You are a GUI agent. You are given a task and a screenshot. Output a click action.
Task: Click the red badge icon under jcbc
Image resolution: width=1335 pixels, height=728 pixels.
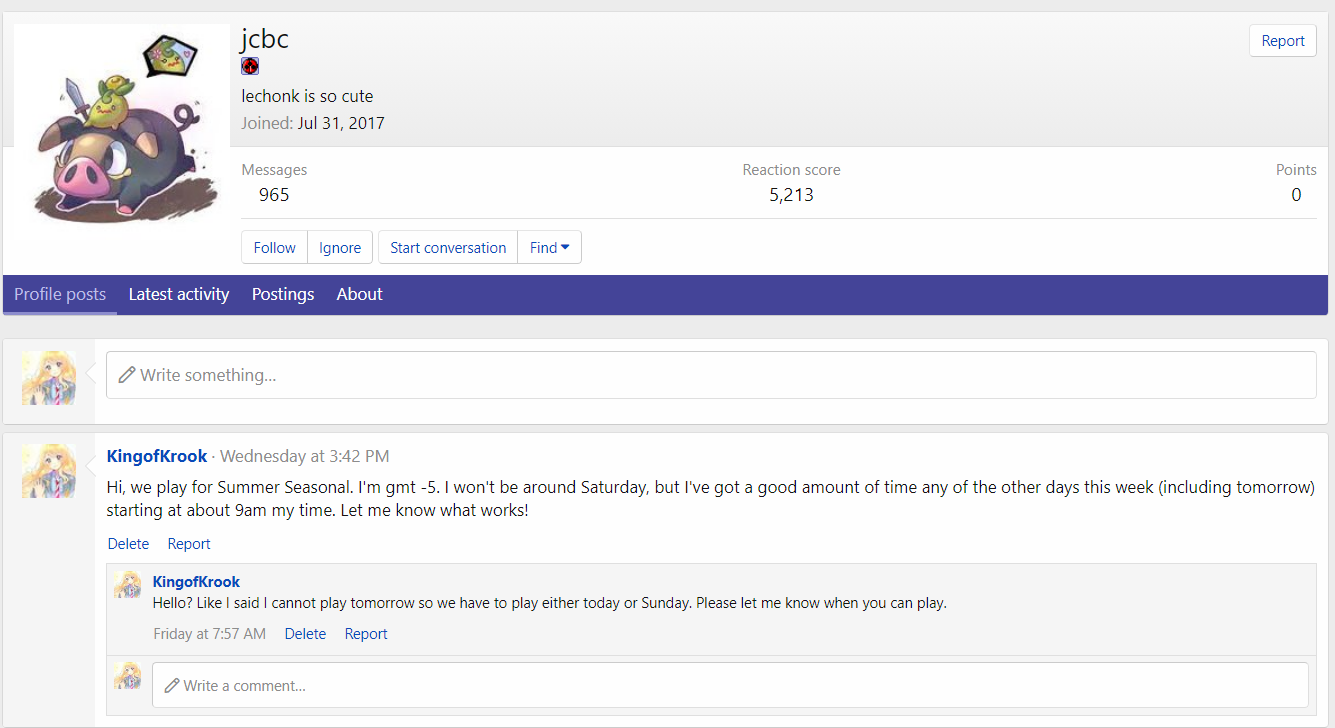coord(250,66)
